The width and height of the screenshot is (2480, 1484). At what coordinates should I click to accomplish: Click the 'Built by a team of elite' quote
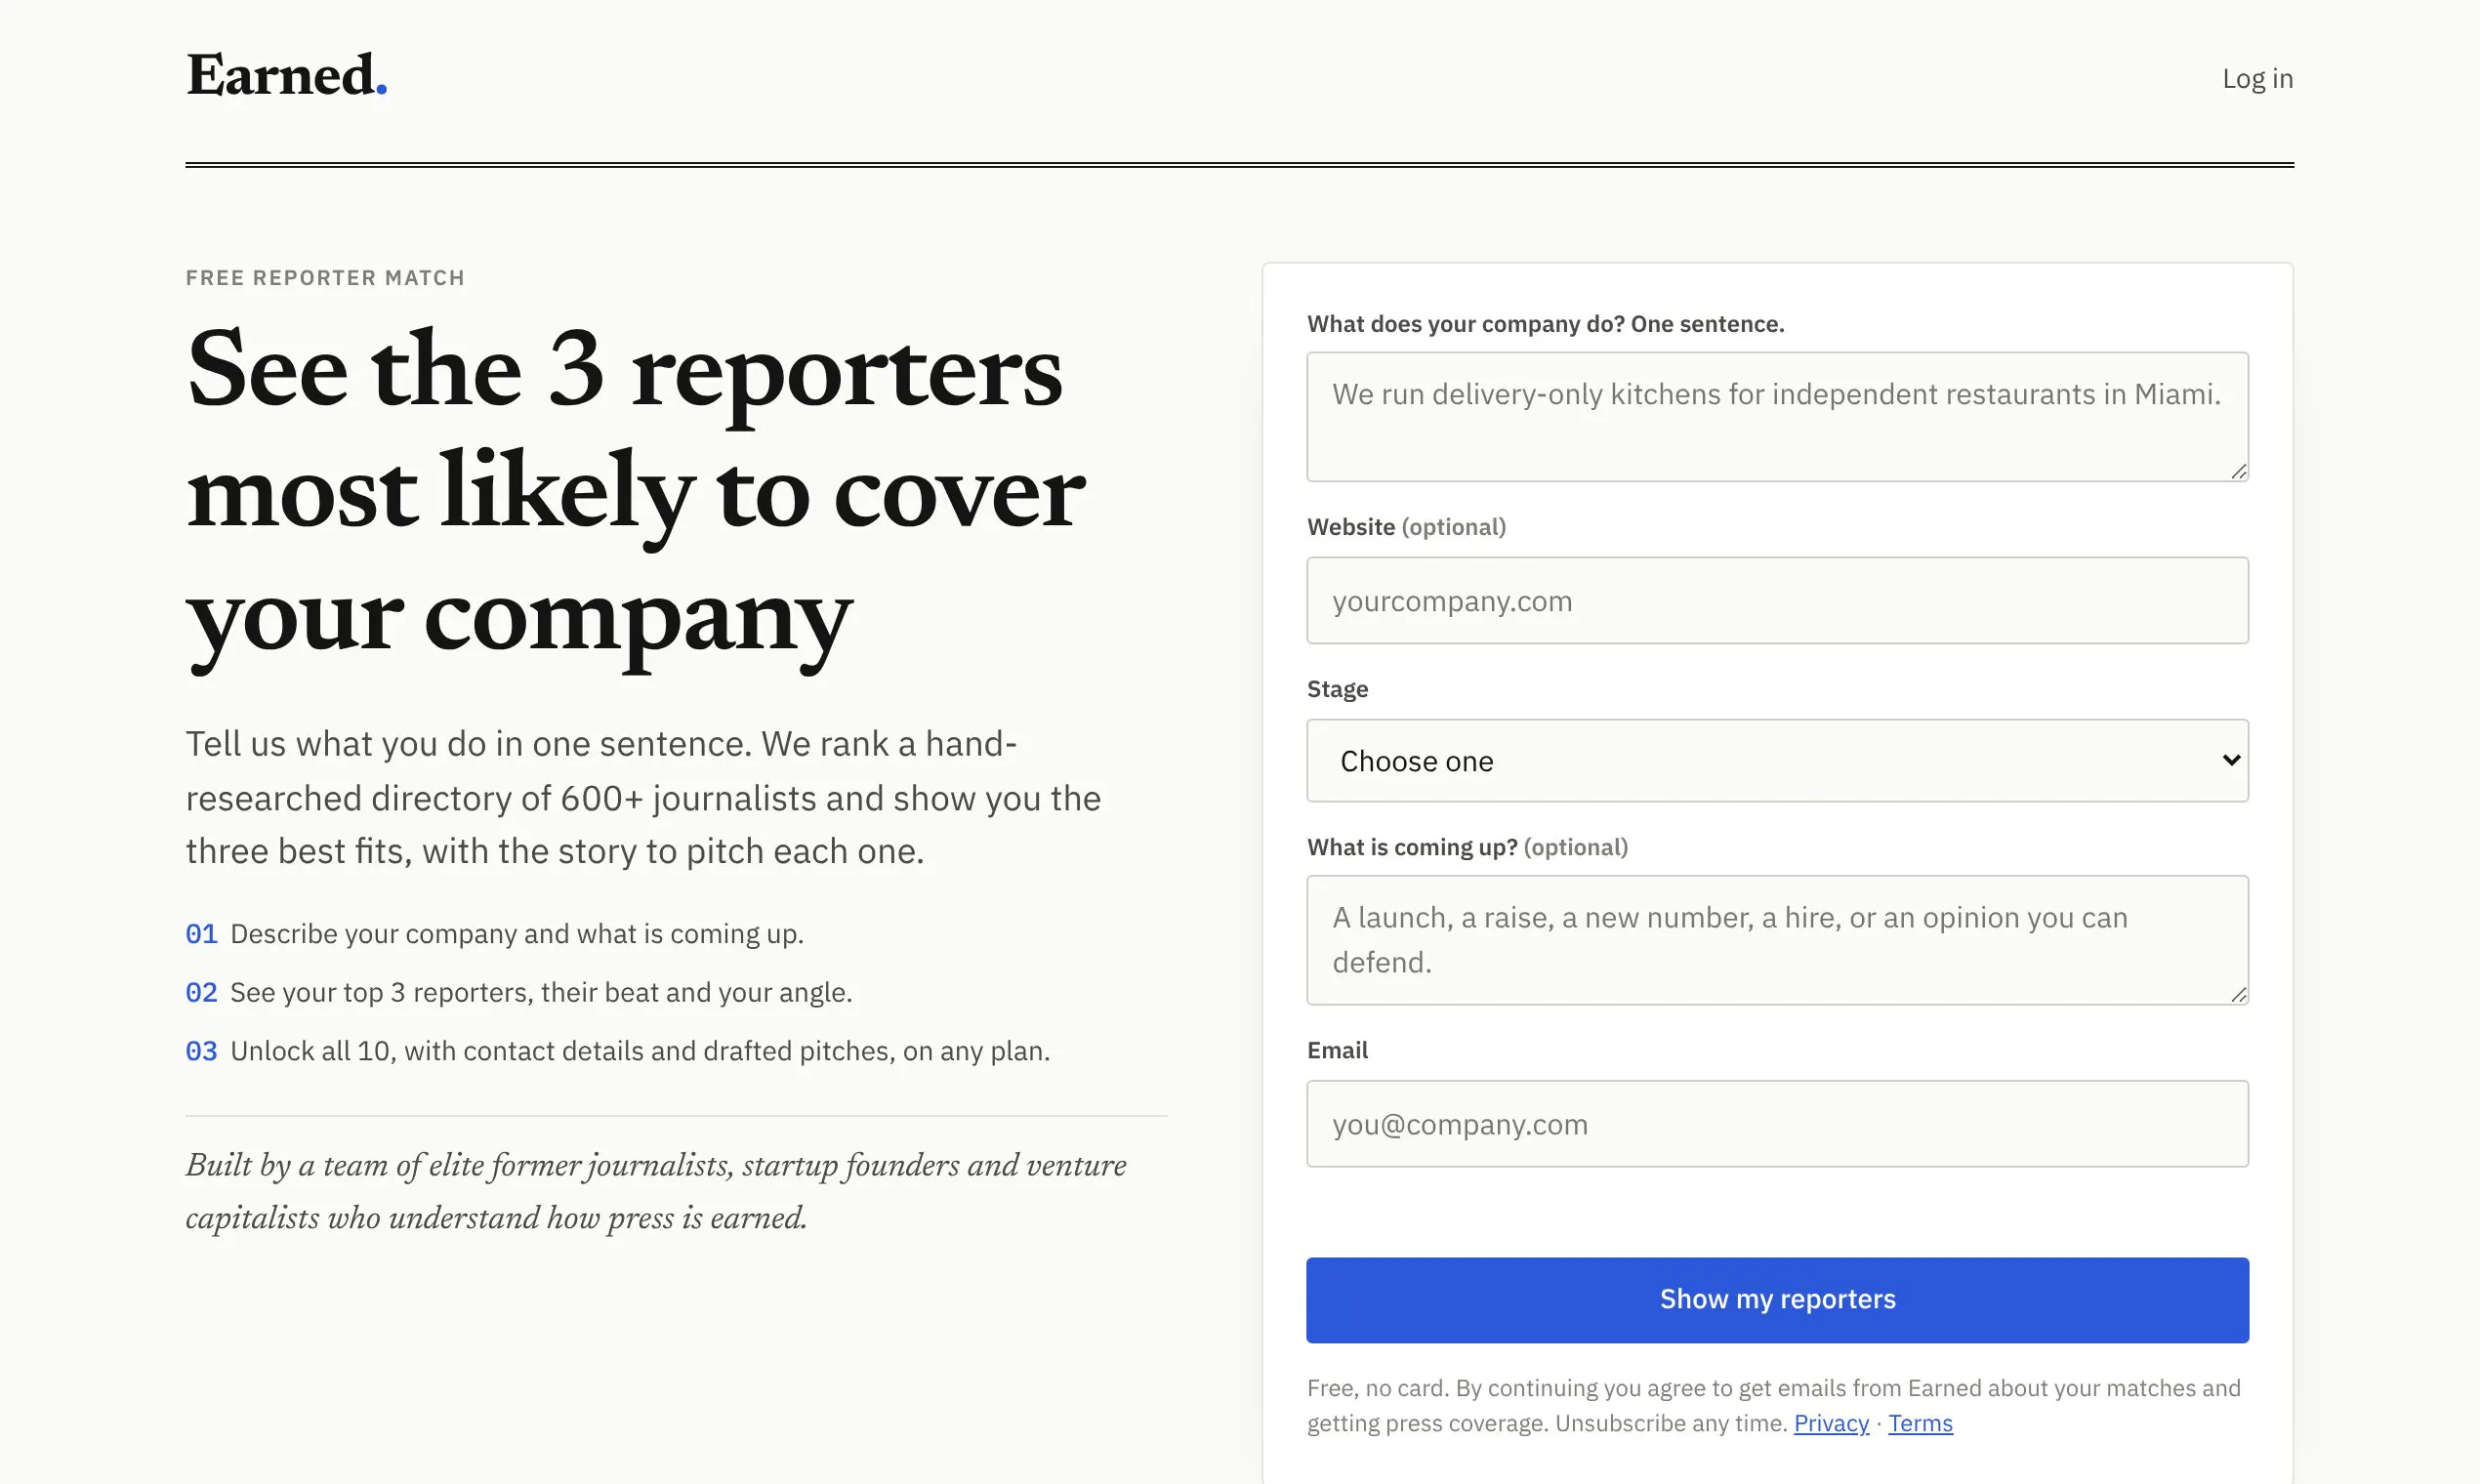point(656,1191)
